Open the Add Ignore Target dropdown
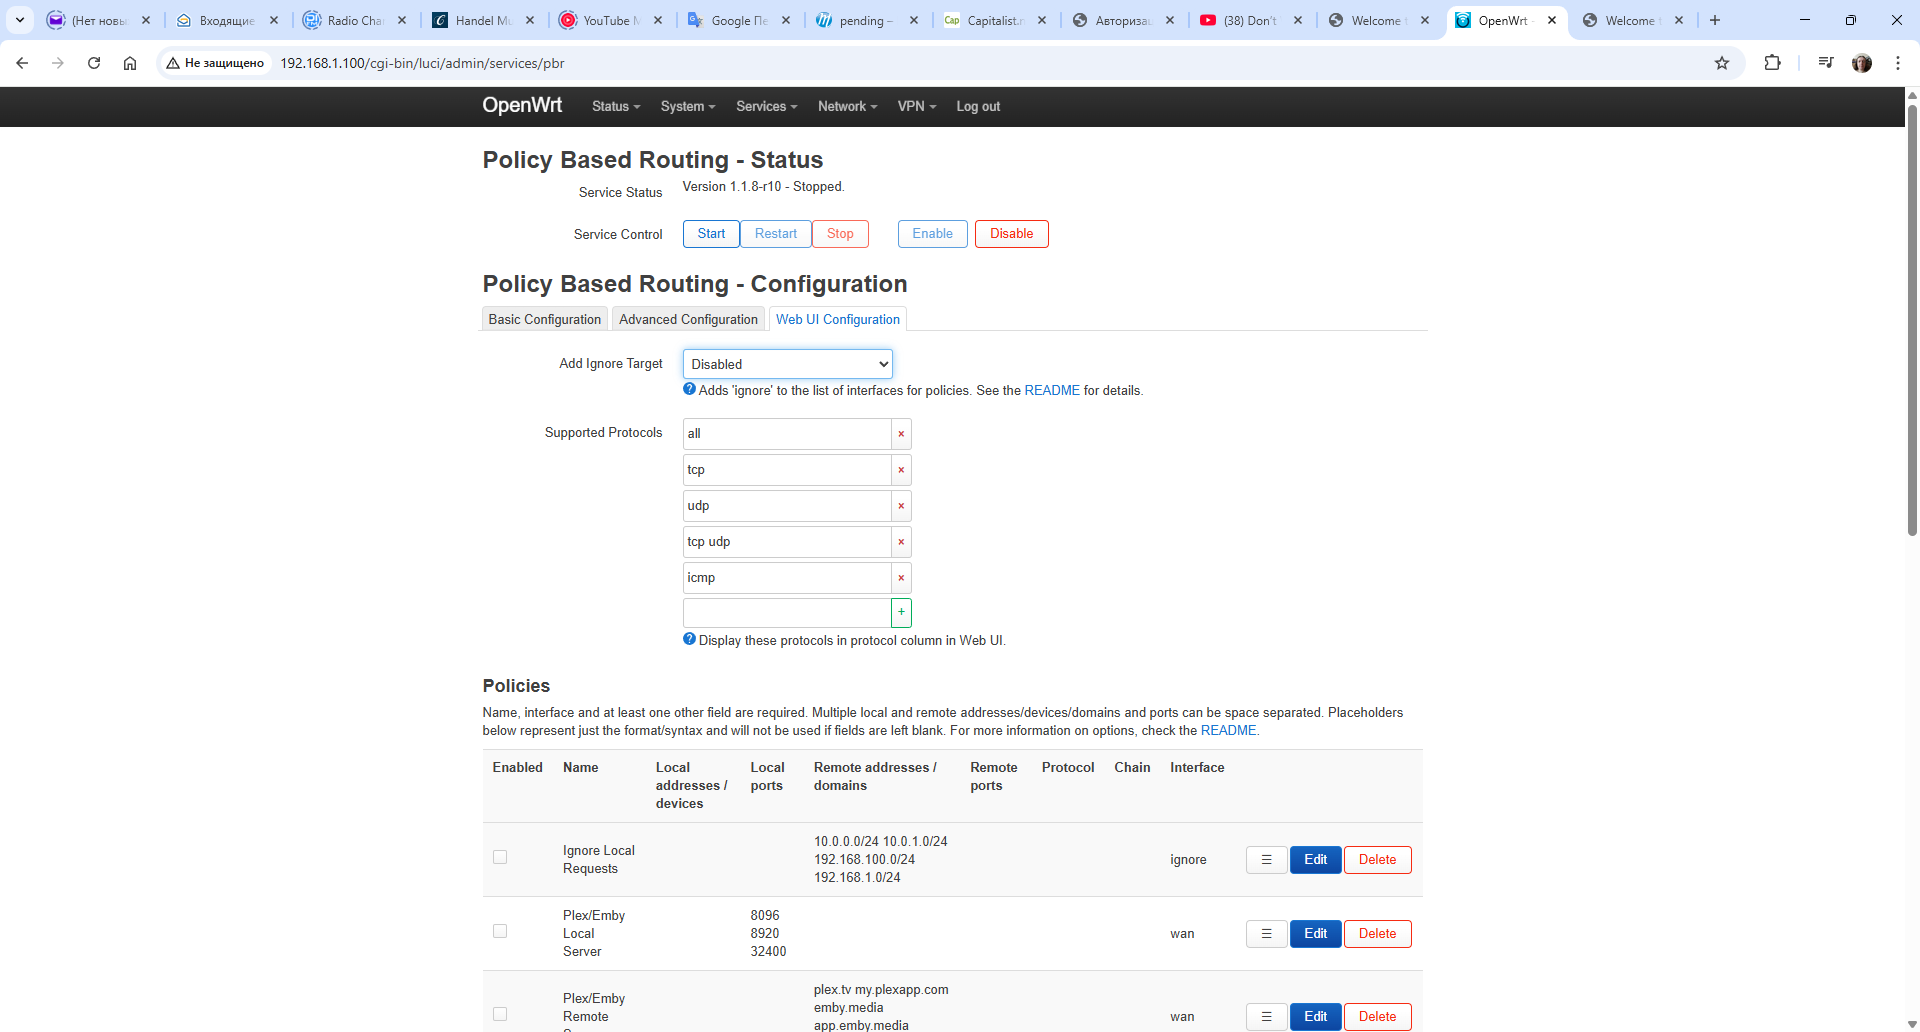Screen dimensions: 1920x1032 (788, 364)
